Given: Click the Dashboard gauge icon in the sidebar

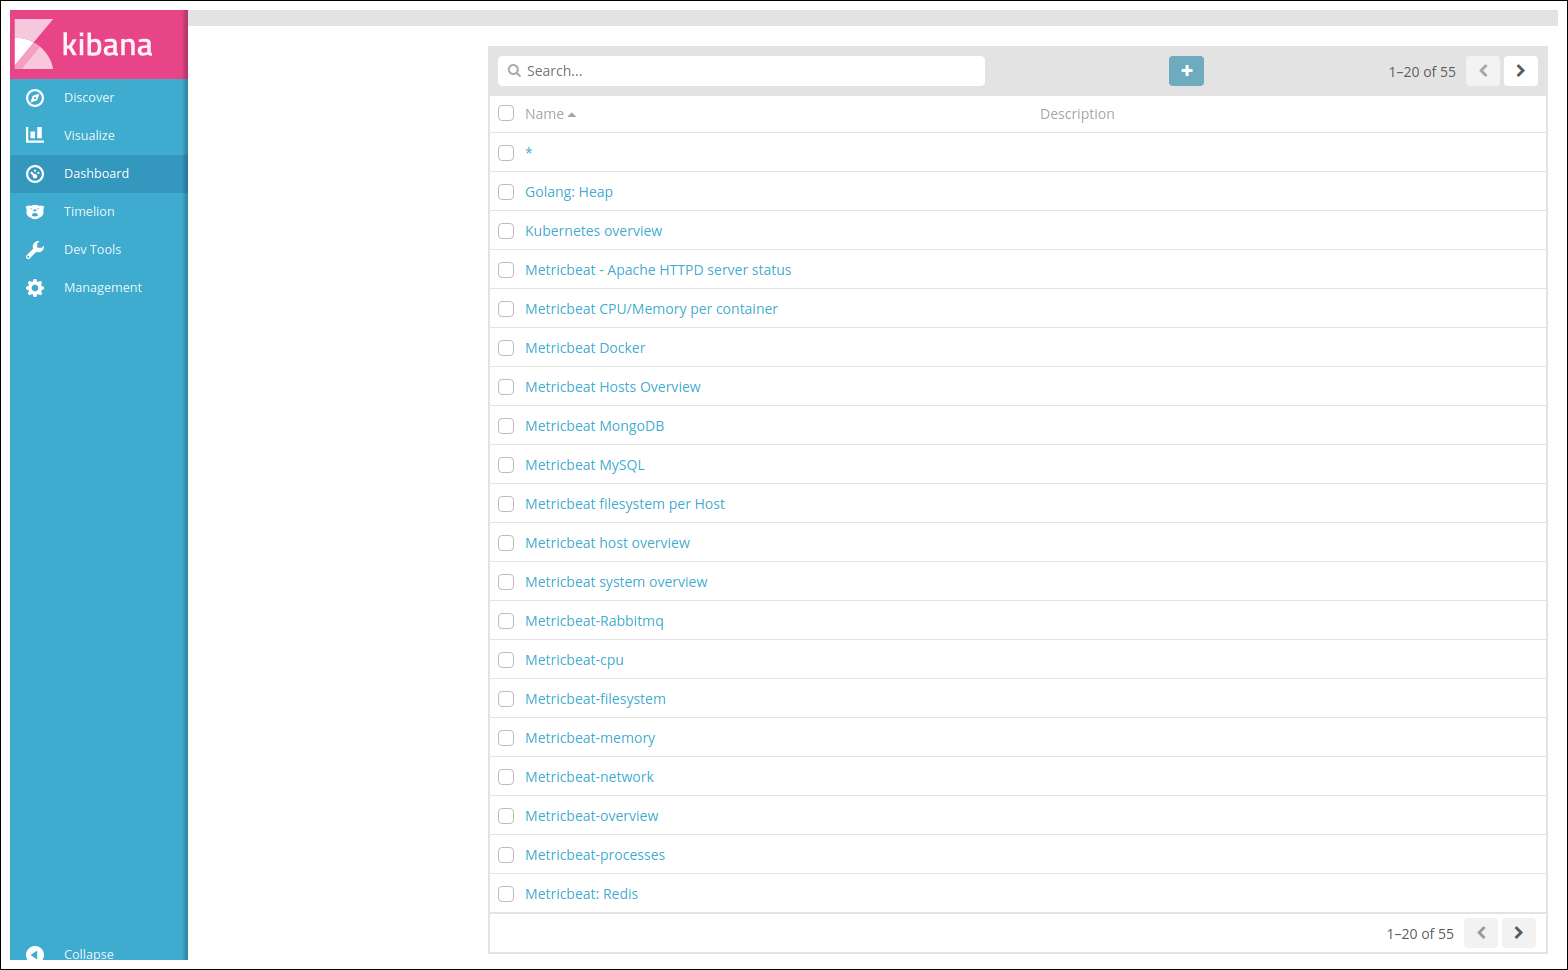Looking at the screenshot, I should (x=35, y=173).
